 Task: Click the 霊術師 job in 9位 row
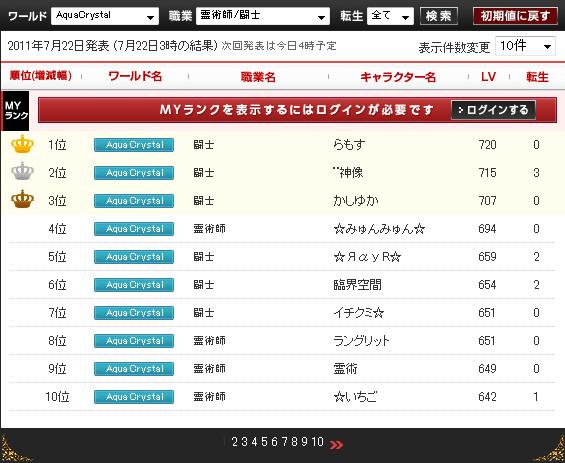pos(209,369)
